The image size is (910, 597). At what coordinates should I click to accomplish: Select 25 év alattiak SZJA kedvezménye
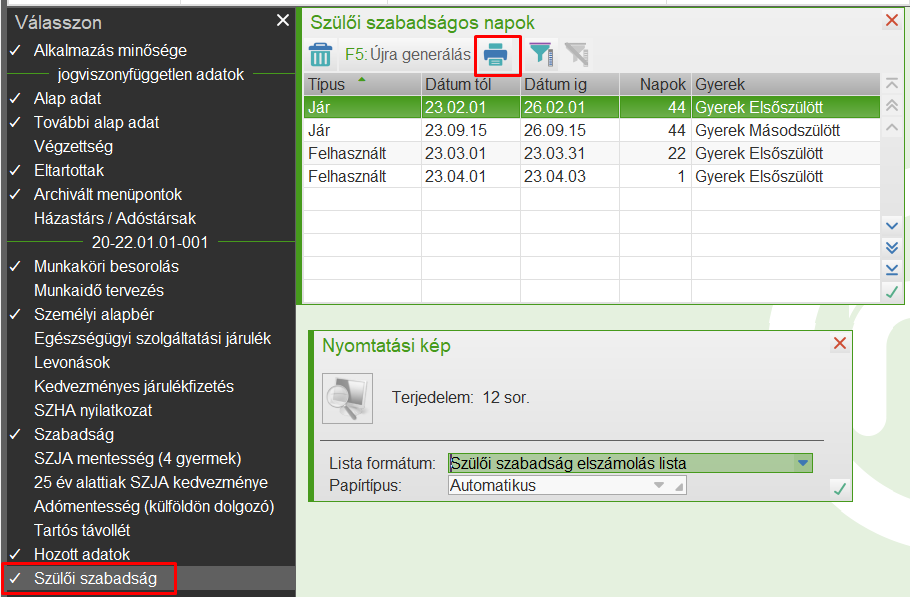[x=151, y=482]
